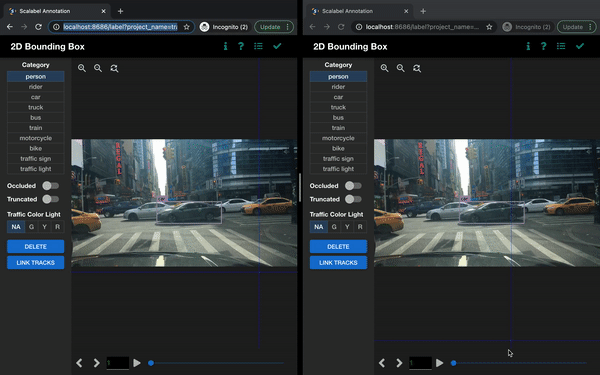
Task: Select Y traffic light color in right window
Action: 347,227
